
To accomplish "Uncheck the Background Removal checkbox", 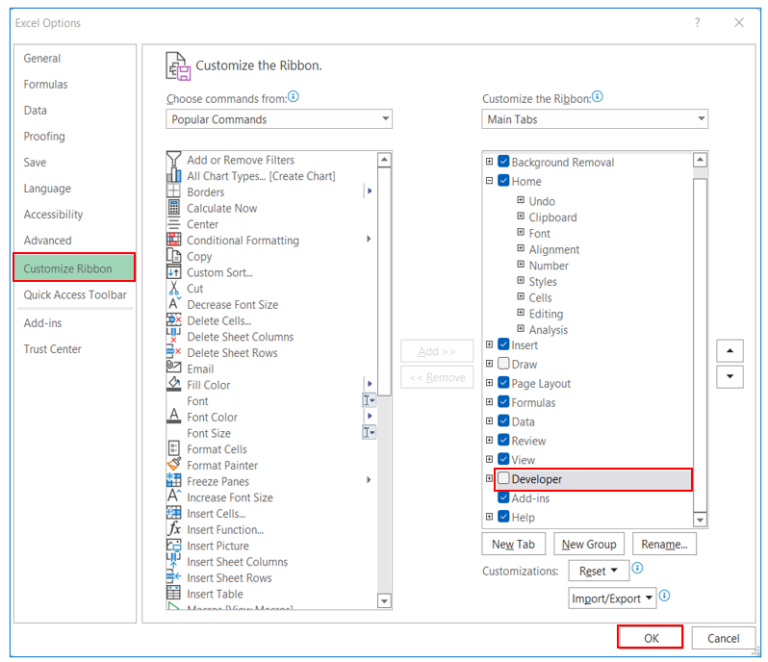I will [504, 162].
